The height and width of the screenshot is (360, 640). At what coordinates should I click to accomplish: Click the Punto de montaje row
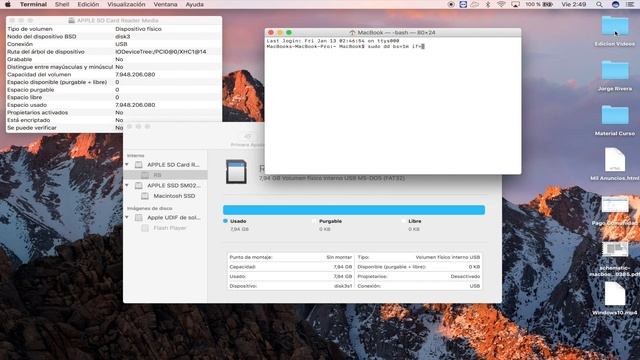coord(291,257)
